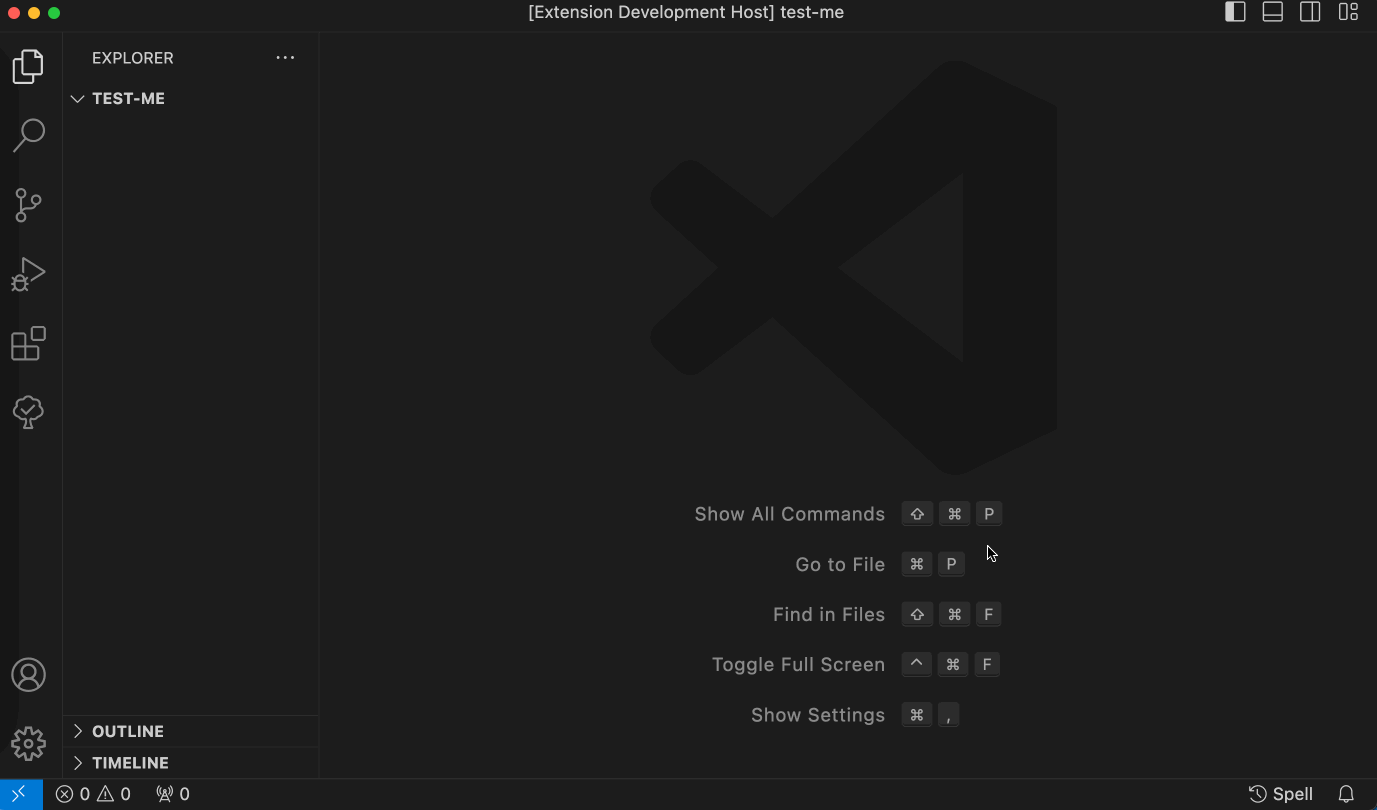
Task: Collapse the TEST-ME folder
Action: point(78,98)
